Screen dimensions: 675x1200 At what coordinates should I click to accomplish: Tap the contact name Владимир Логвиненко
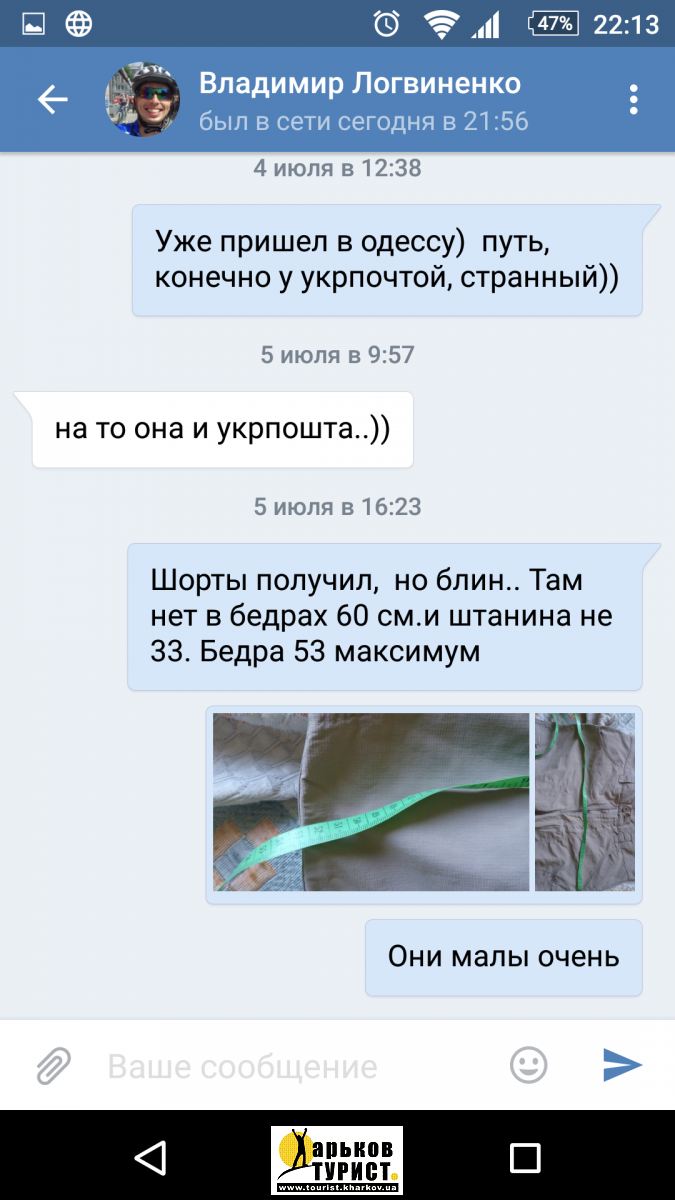click(360, 82)
